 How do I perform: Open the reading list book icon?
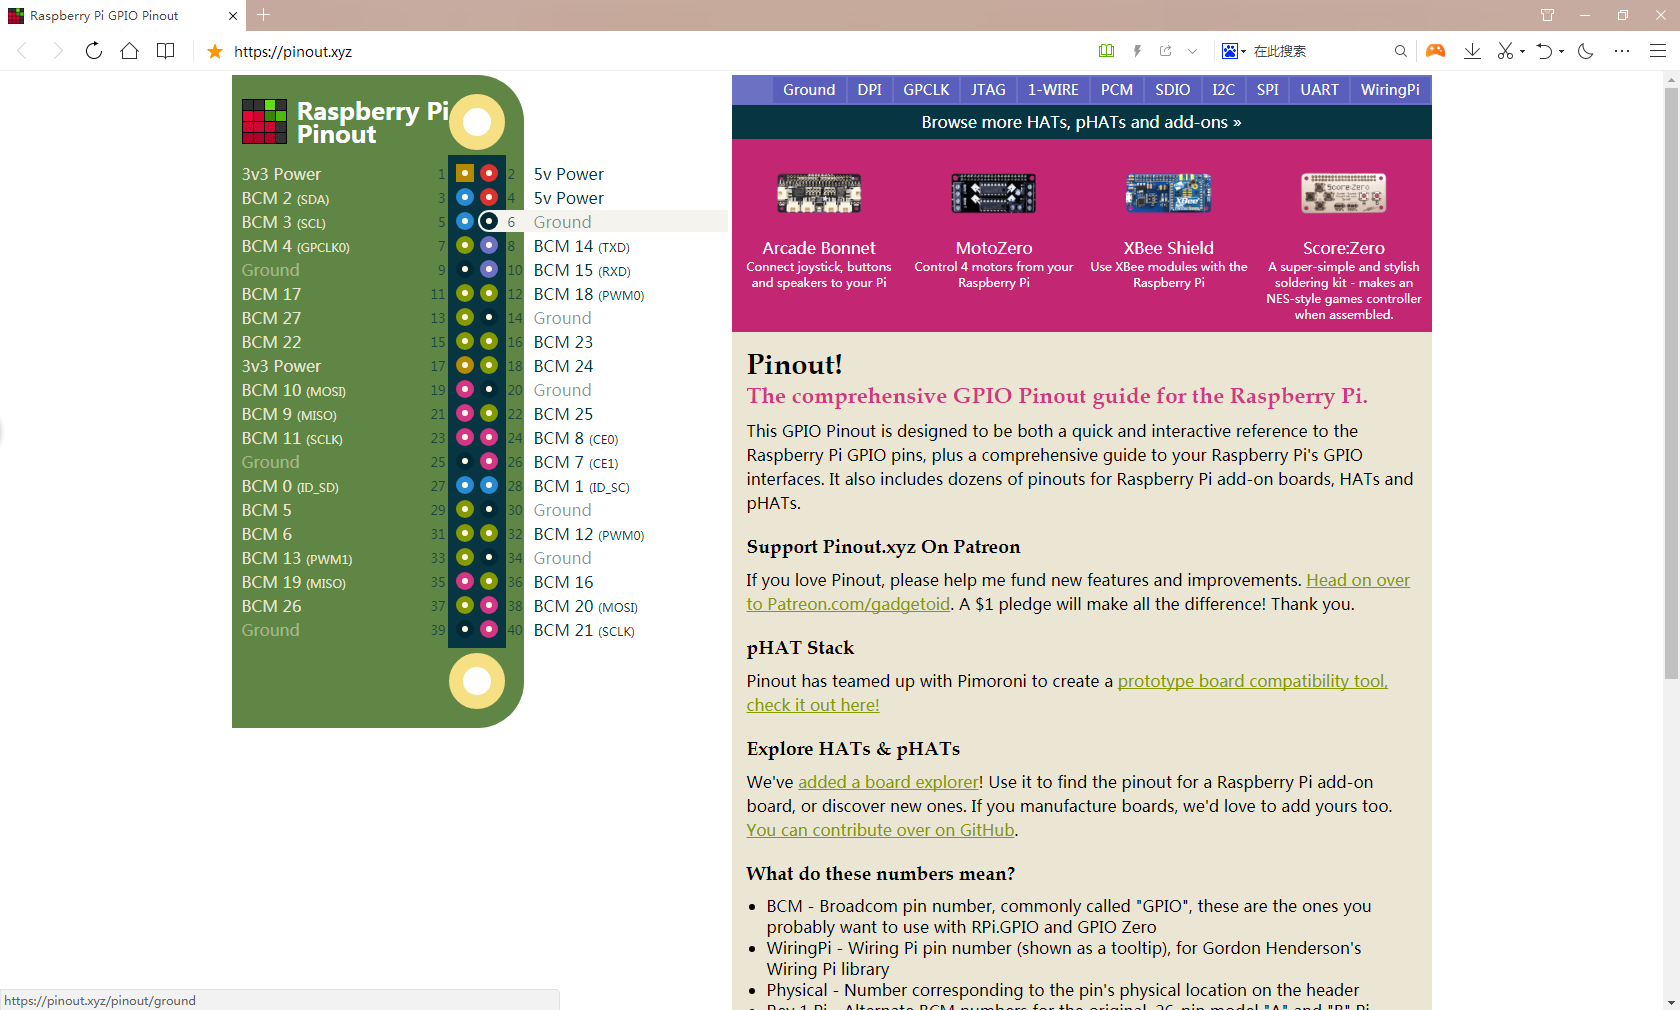(x=166, y=51)
